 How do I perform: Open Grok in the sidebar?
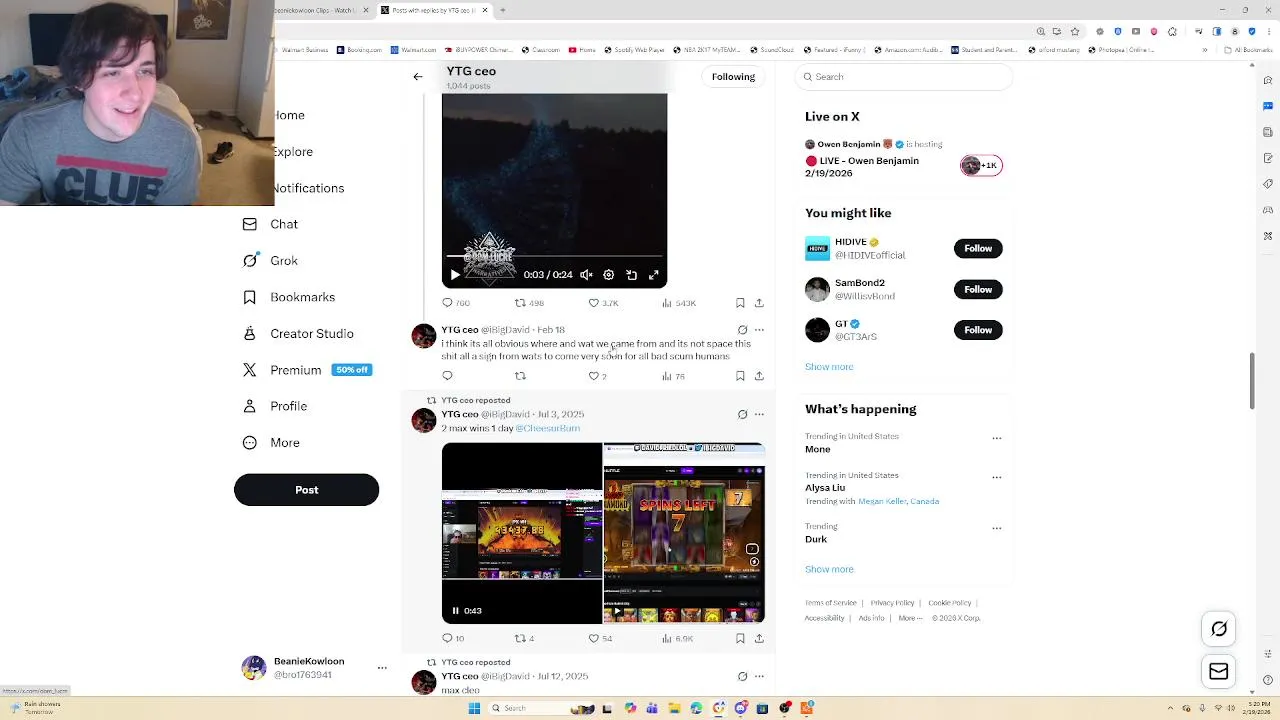[x=271, y=261]
